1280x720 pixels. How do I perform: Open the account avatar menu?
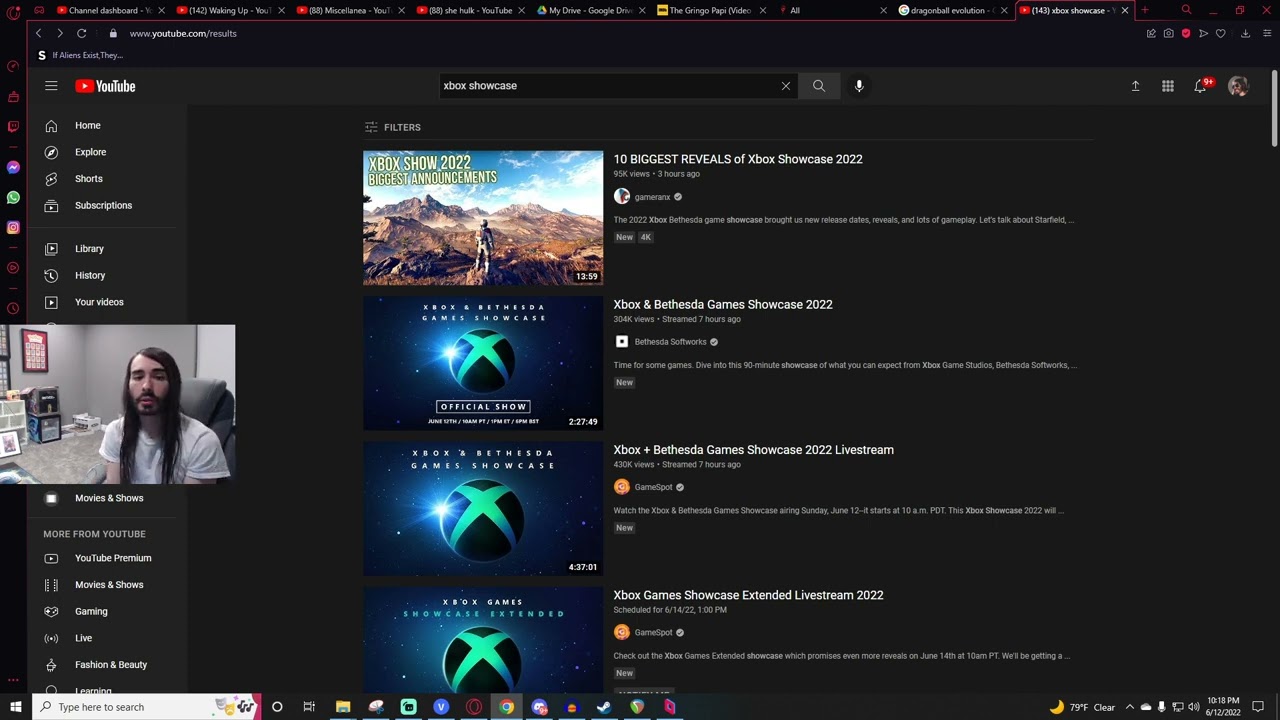pos(1238,86)
